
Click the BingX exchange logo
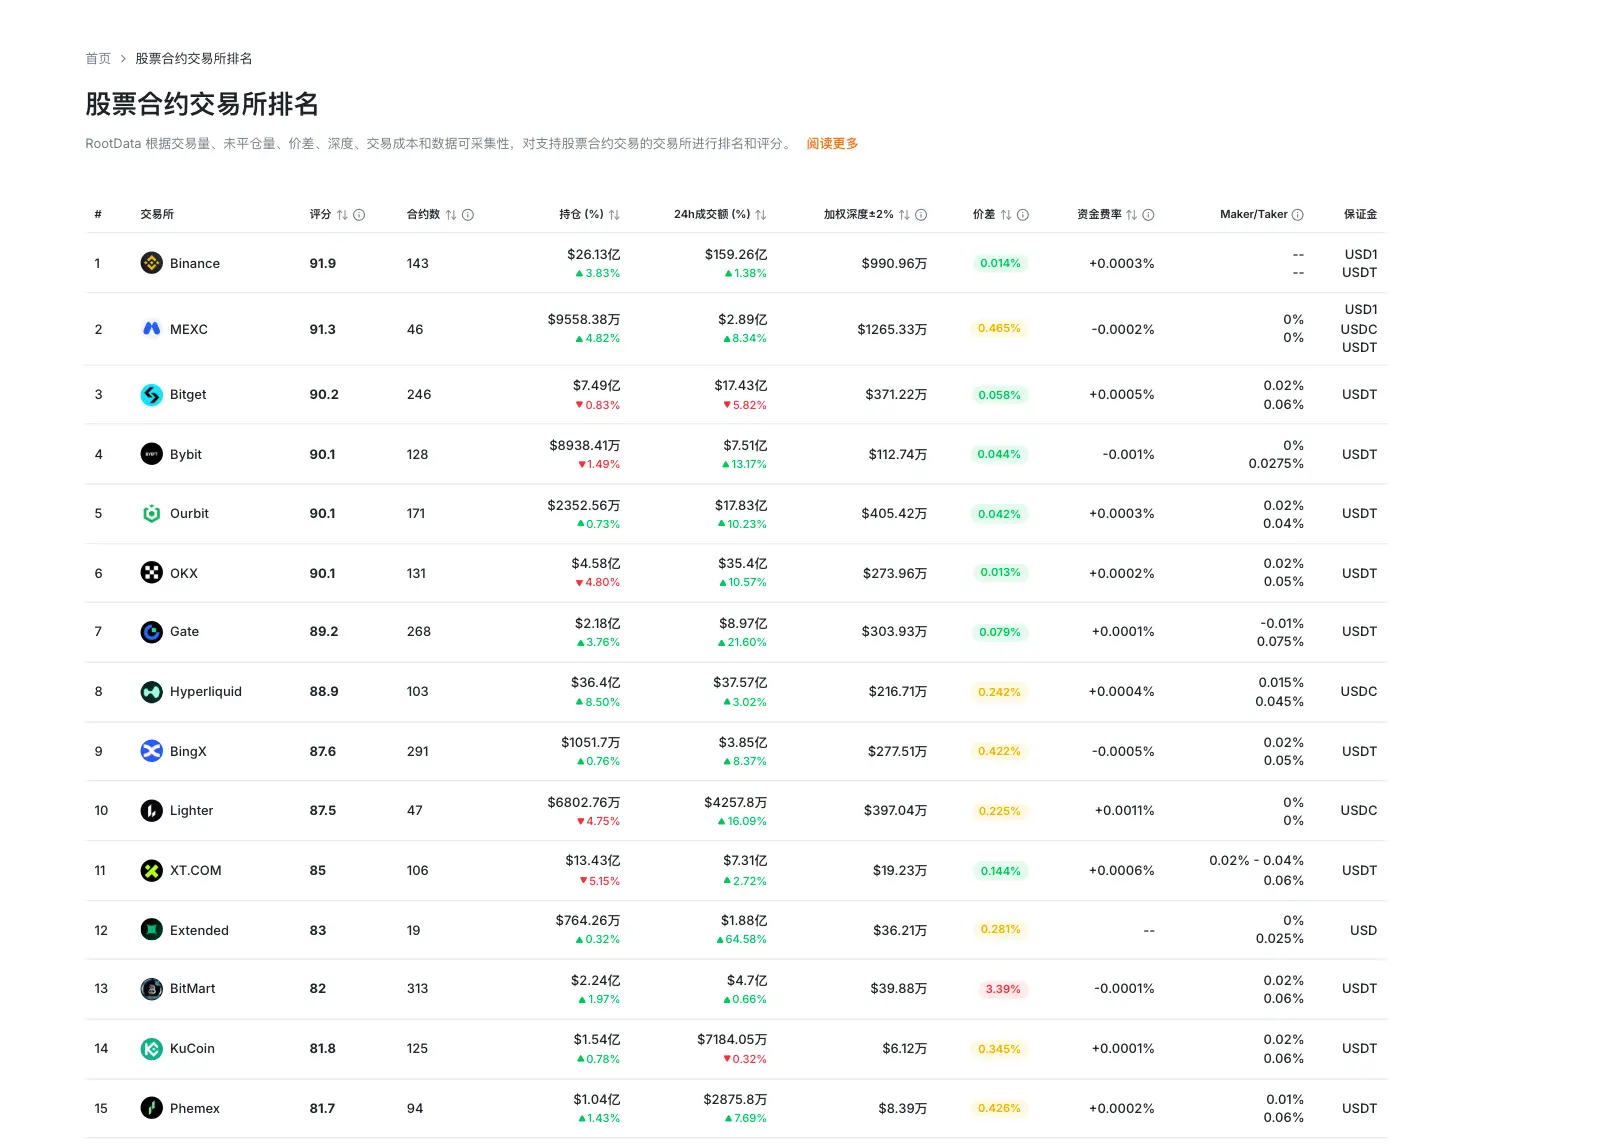coord(151,751)
